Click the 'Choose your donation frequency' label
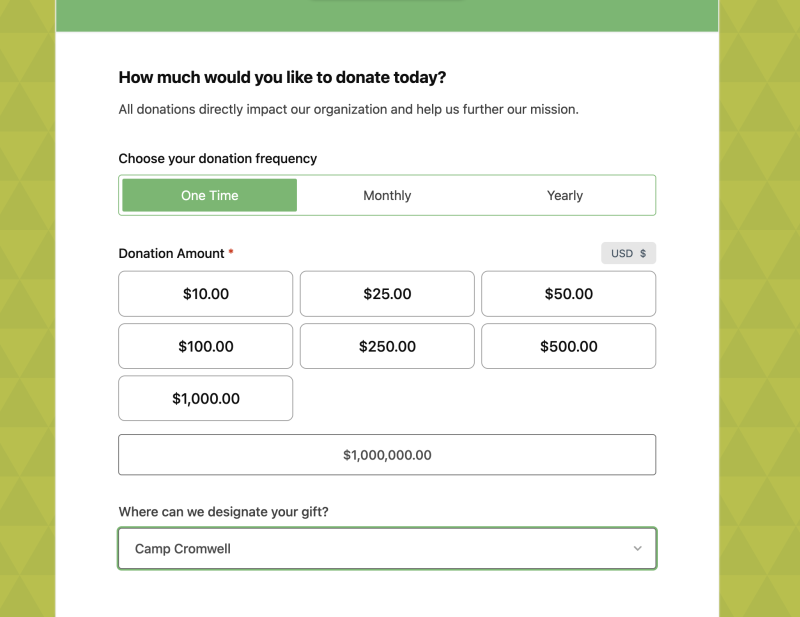The height and width of the screenshot is (617, 800). click(x=217, y=158)
